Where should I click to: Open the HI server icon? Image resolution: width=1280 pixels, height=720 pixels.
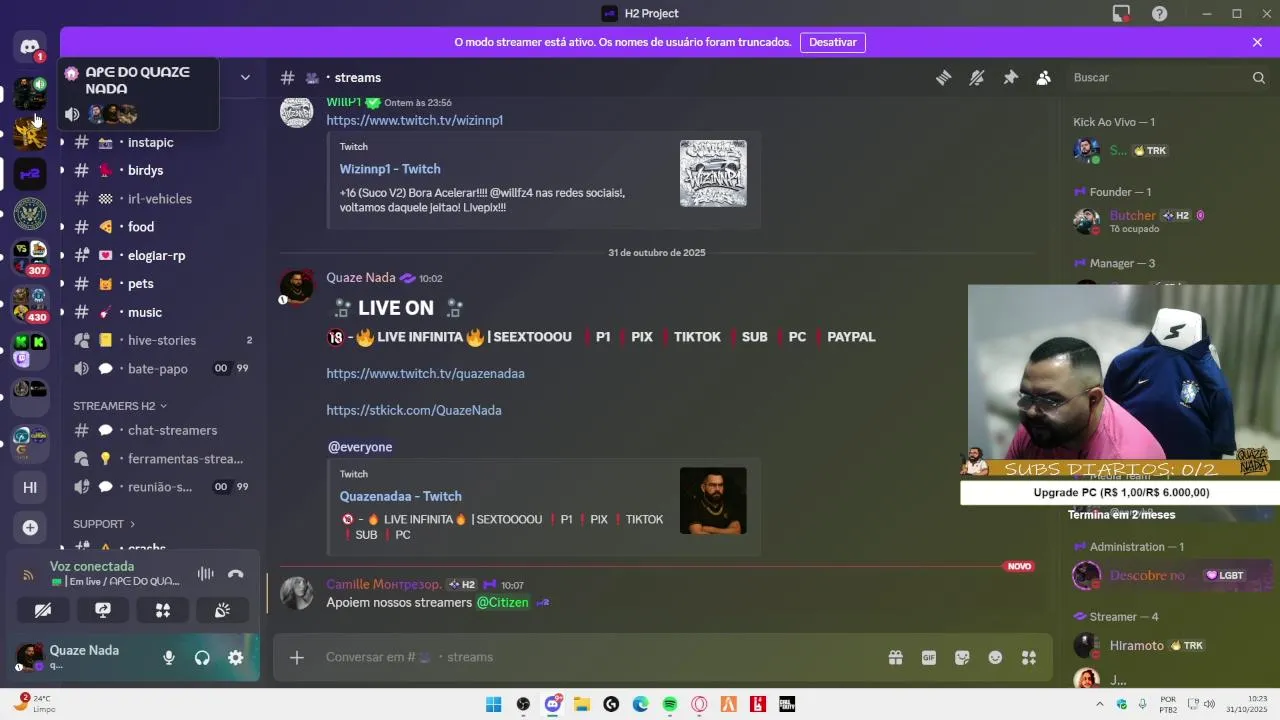(x=30, y=487)
